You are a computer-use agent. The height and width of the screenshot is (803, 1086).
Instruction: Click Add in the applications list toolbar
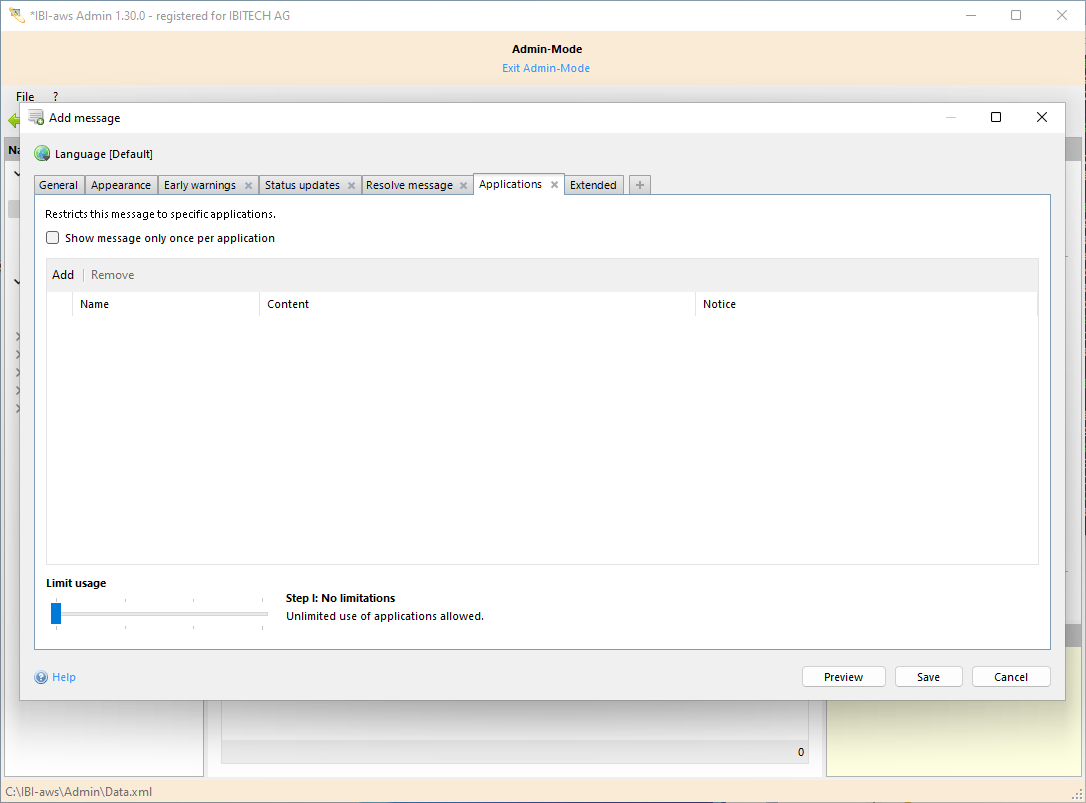(x=63, y=275)
